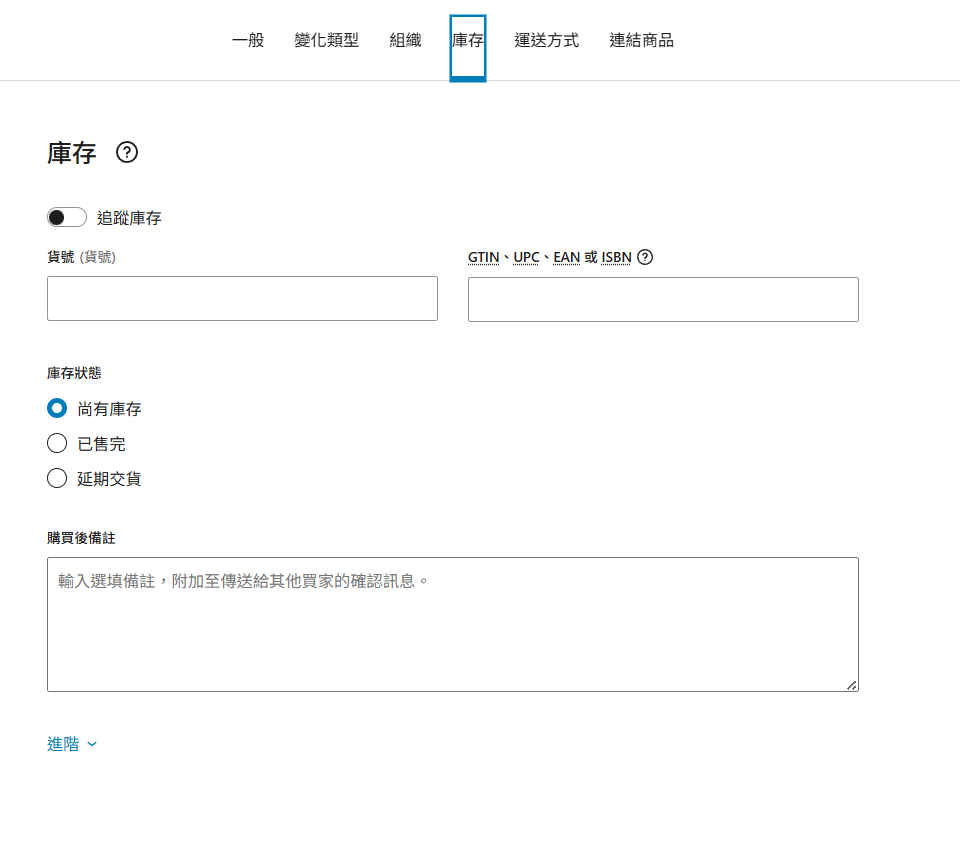This screenshot has height=863, width=960.
Task: Switch to the 一般 tab
Action: [x=248, y=41]
